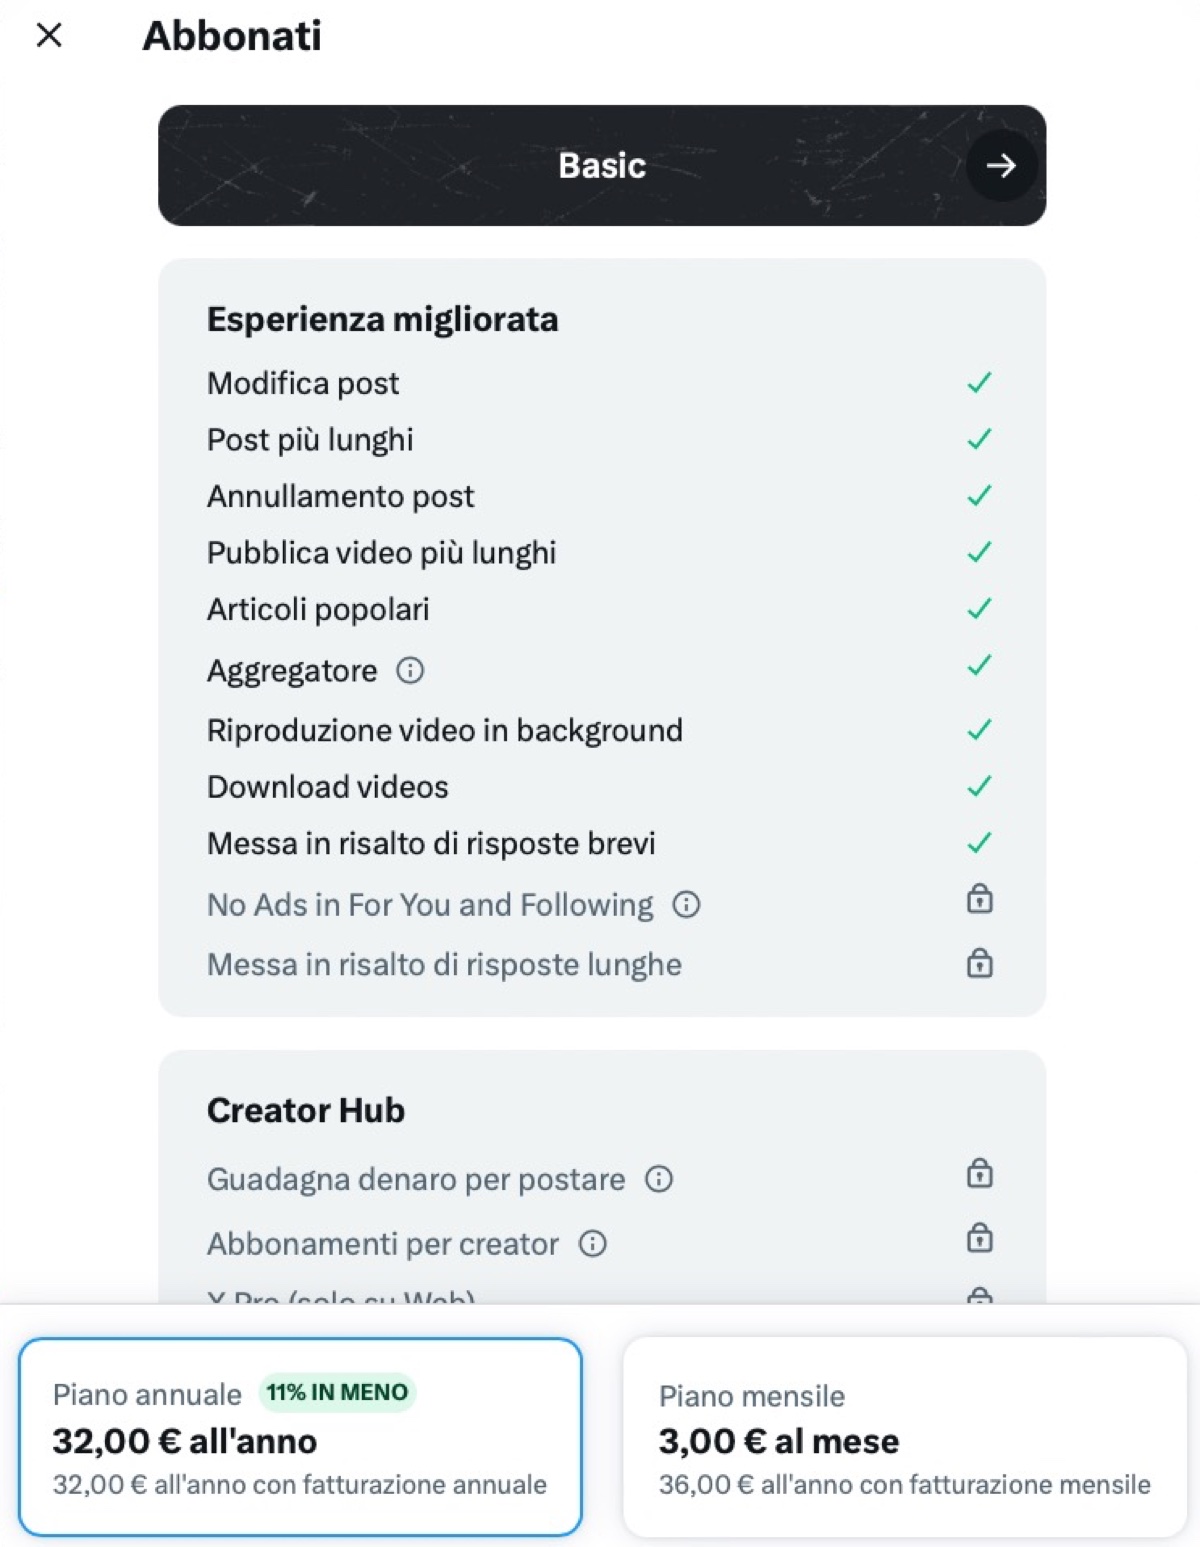Screen dimensions: 1200x1547
Task: Click checkmark for Riproduzione video in background
Action: [980, 730]
